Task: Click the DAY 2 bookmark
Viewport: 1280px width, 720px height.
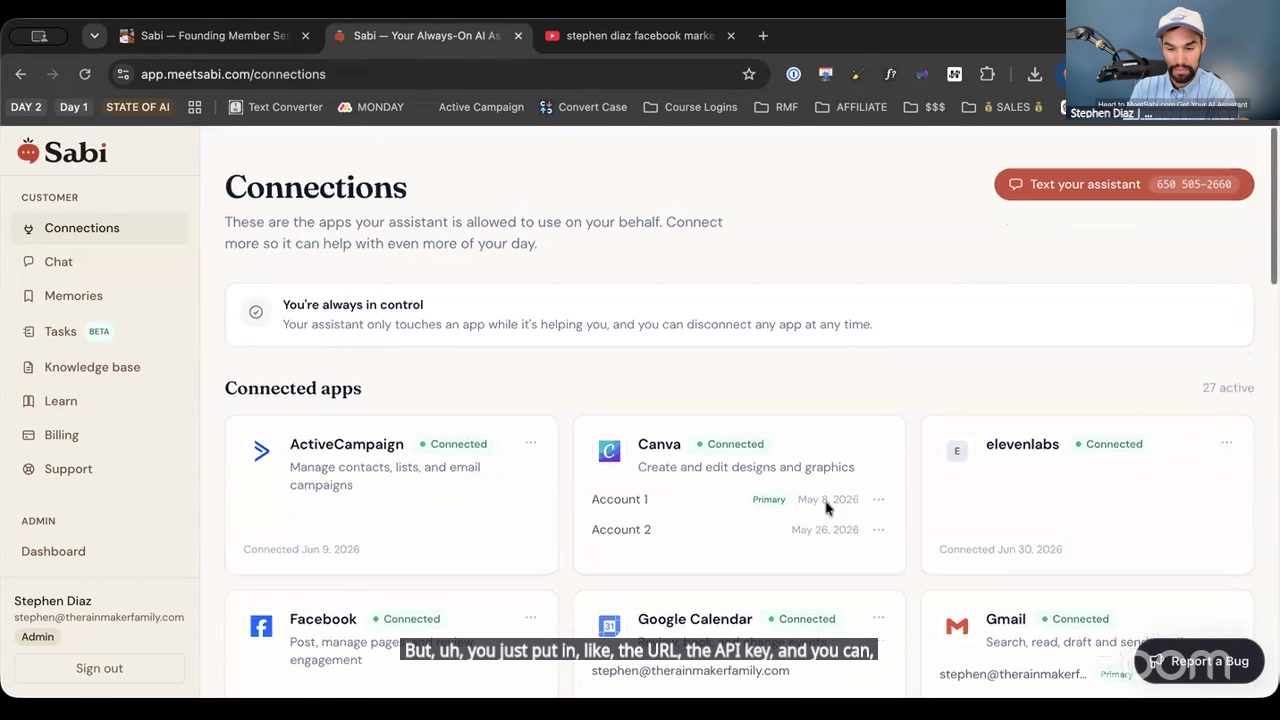Action: tap(26, 107)
